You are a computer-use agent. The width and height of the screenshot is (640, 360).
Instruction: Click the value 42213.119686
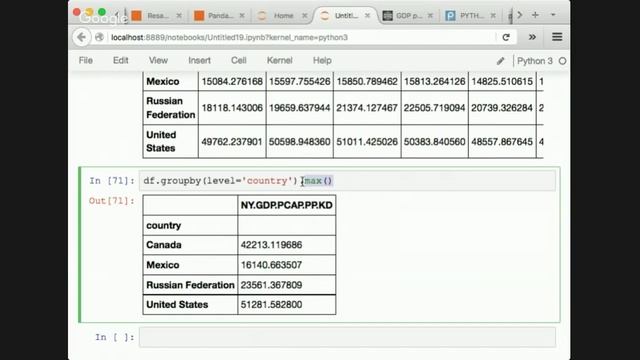pos(271,245)
